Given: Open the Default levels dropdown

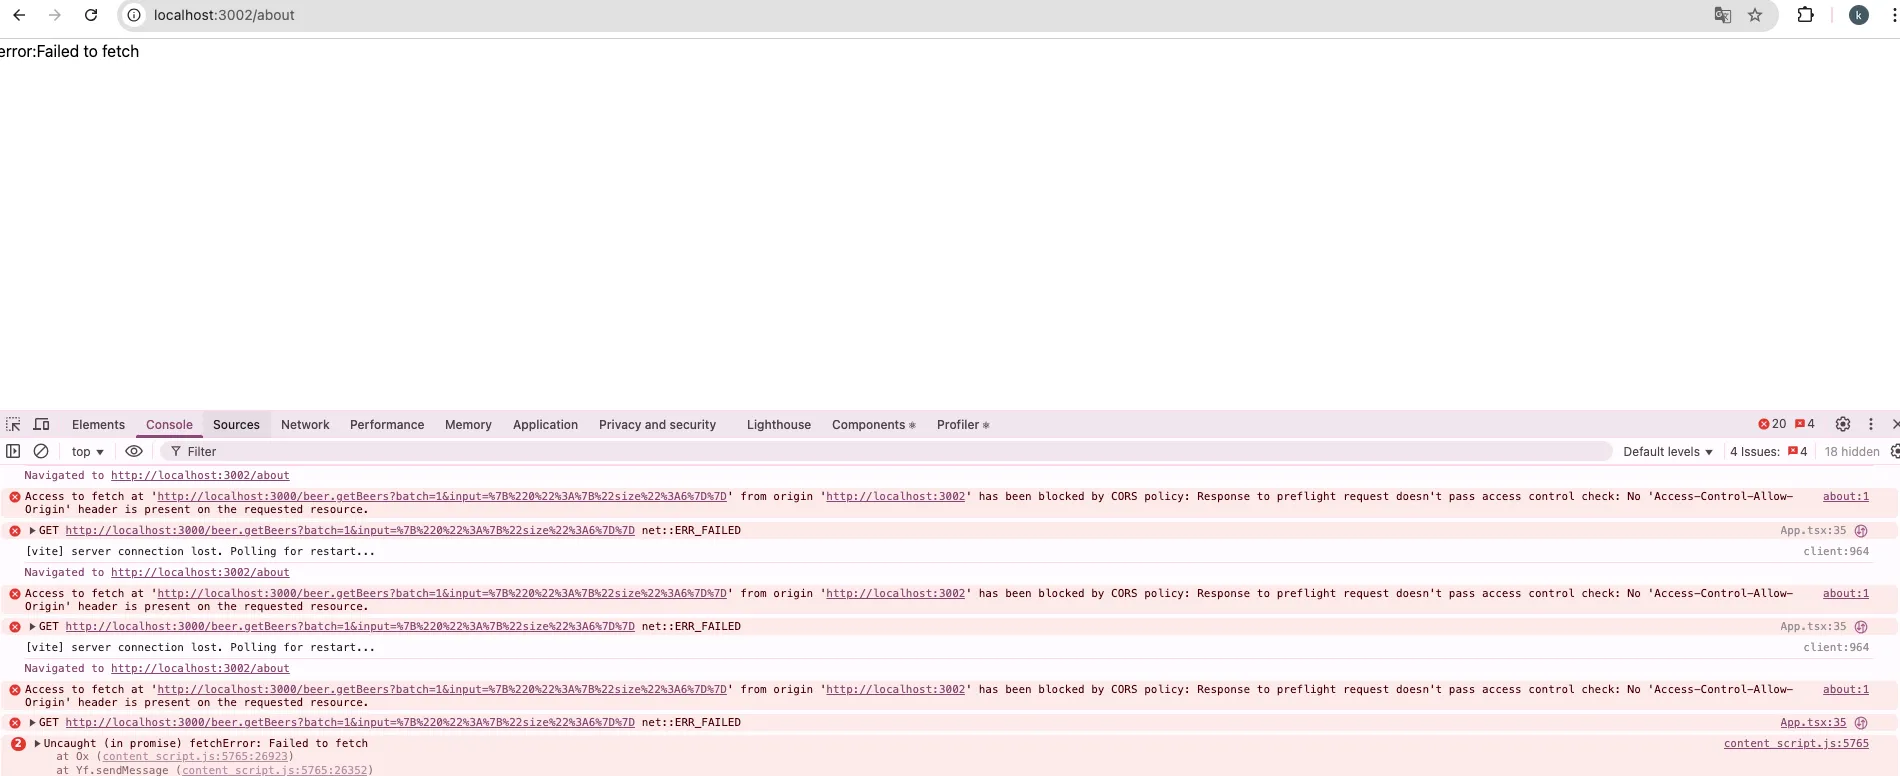Looking at the screenshot, I should tap(1668, 452).
